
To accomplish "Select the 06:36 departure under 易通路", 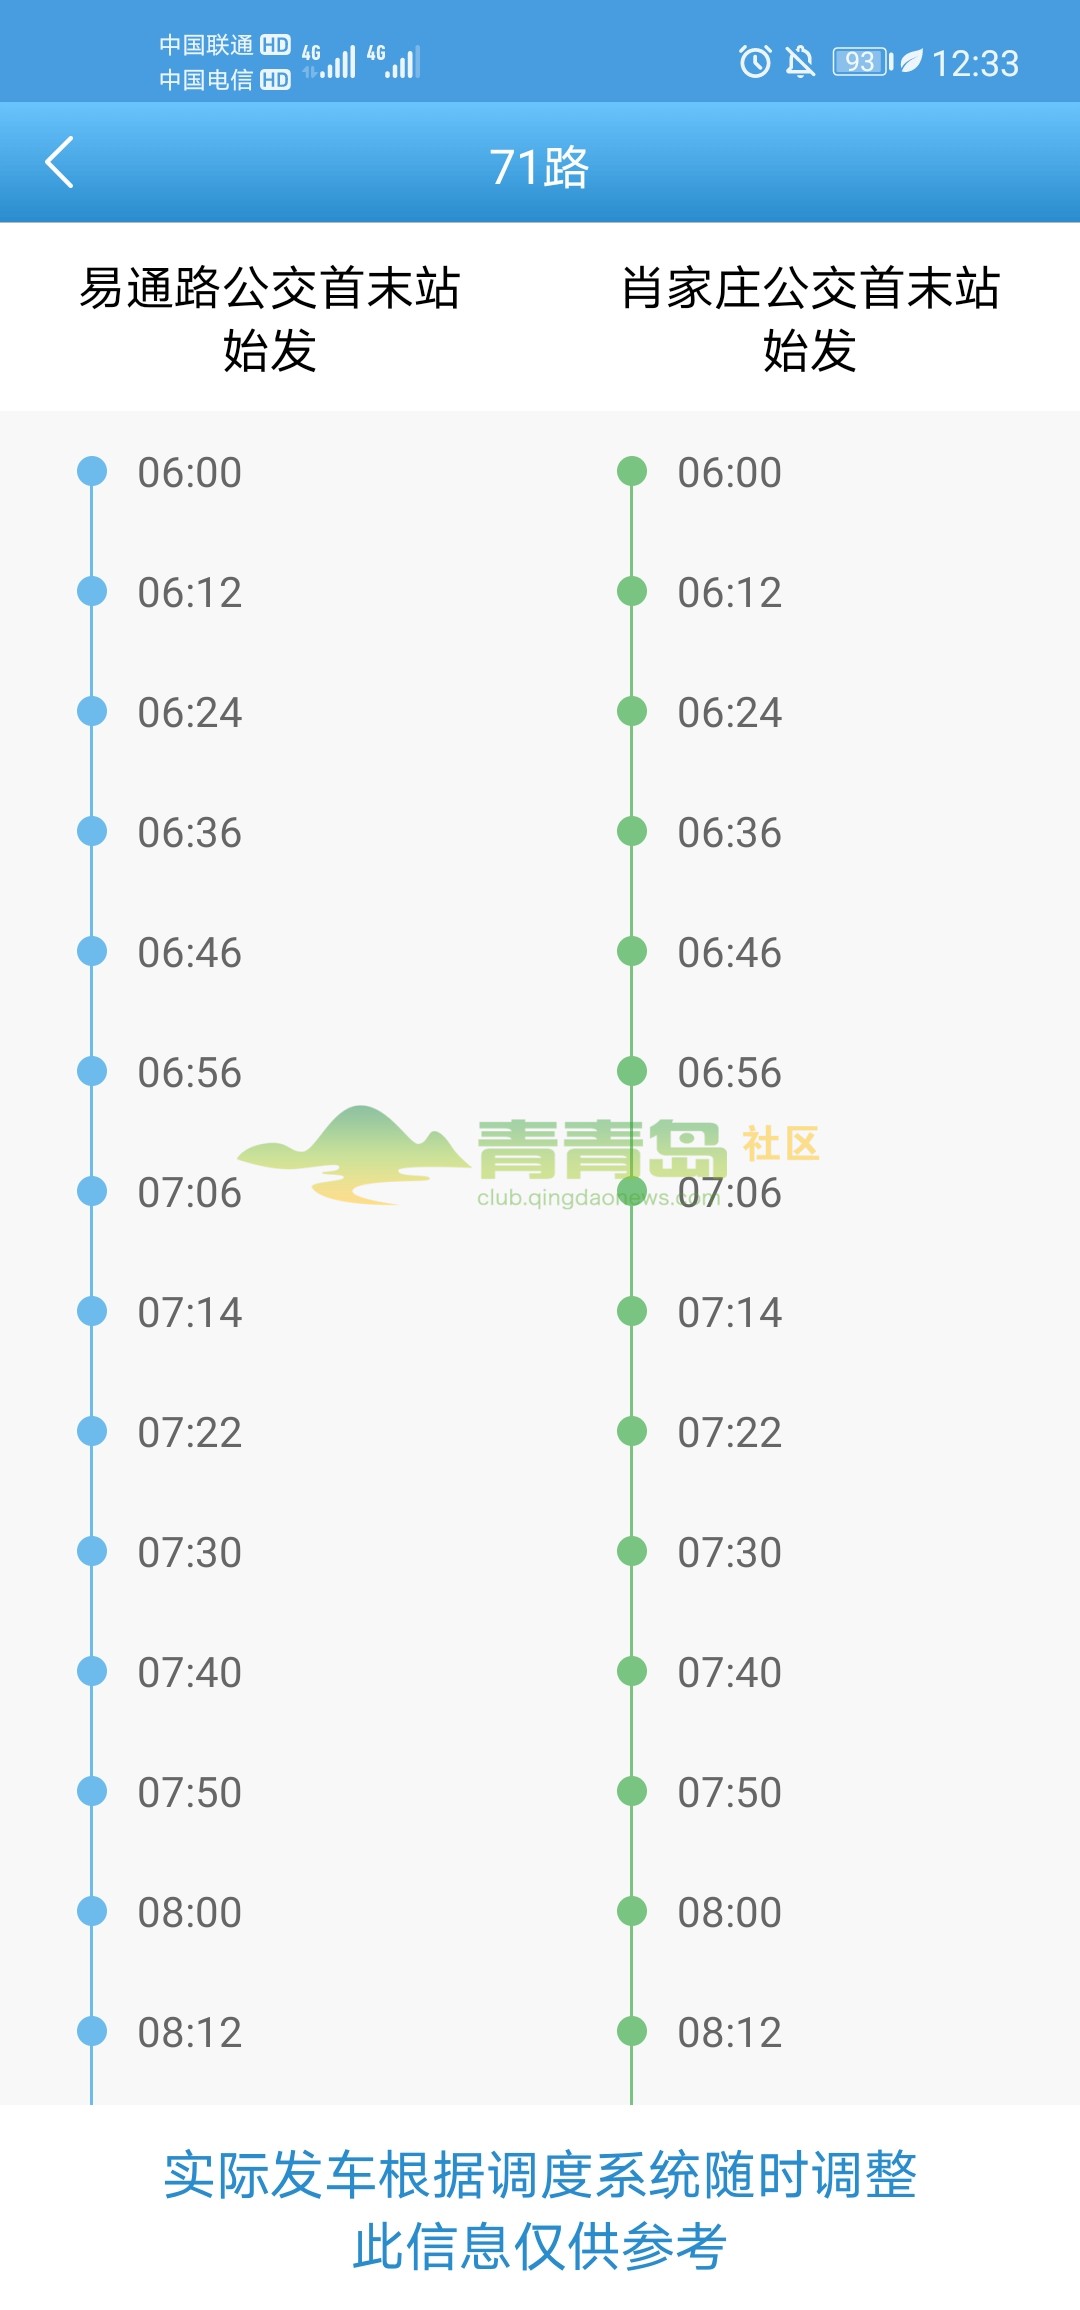I will 190,832.
